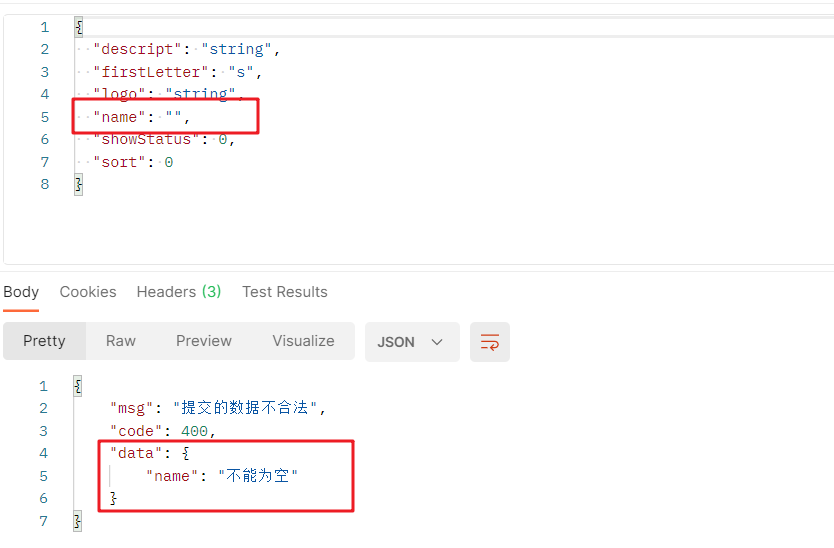Click the "descript" line in request body
This screenshot has width=834, height=548.
(186, 49)
